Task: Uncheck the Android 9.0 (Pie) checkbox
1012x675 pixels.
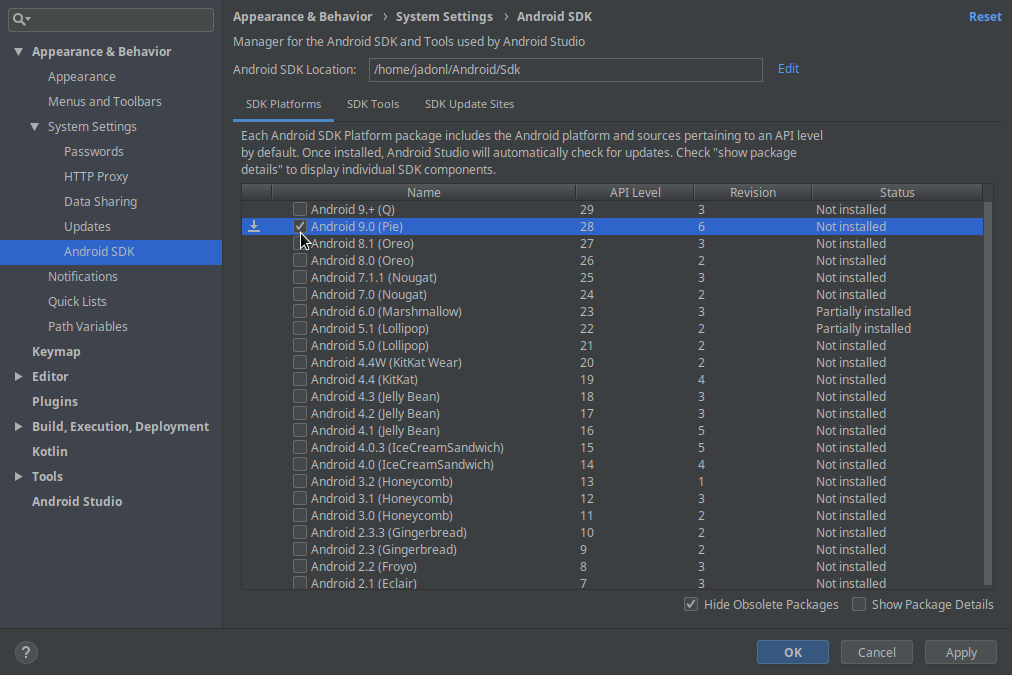Action: point(300,227)
